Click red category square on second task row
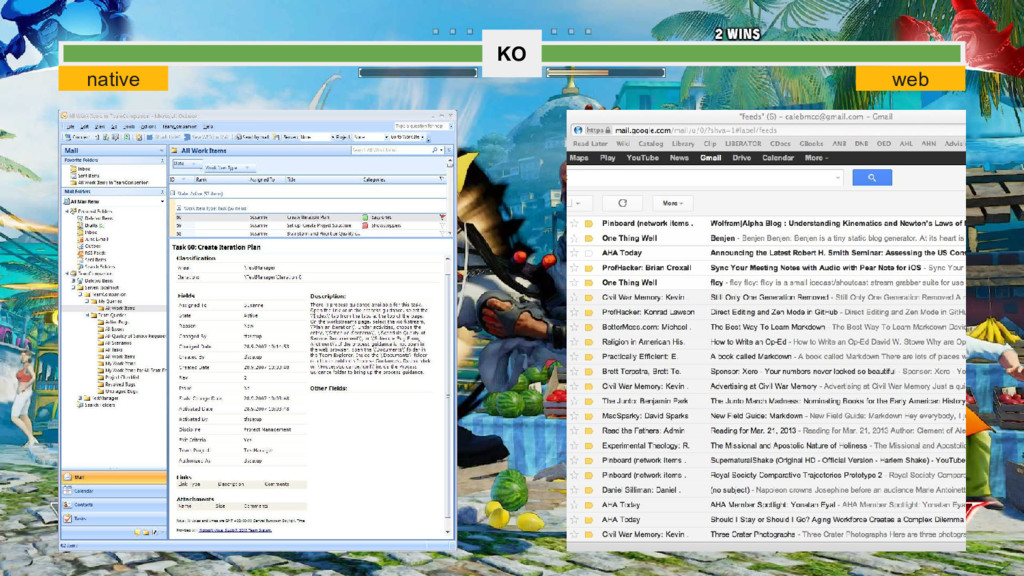 365,226
